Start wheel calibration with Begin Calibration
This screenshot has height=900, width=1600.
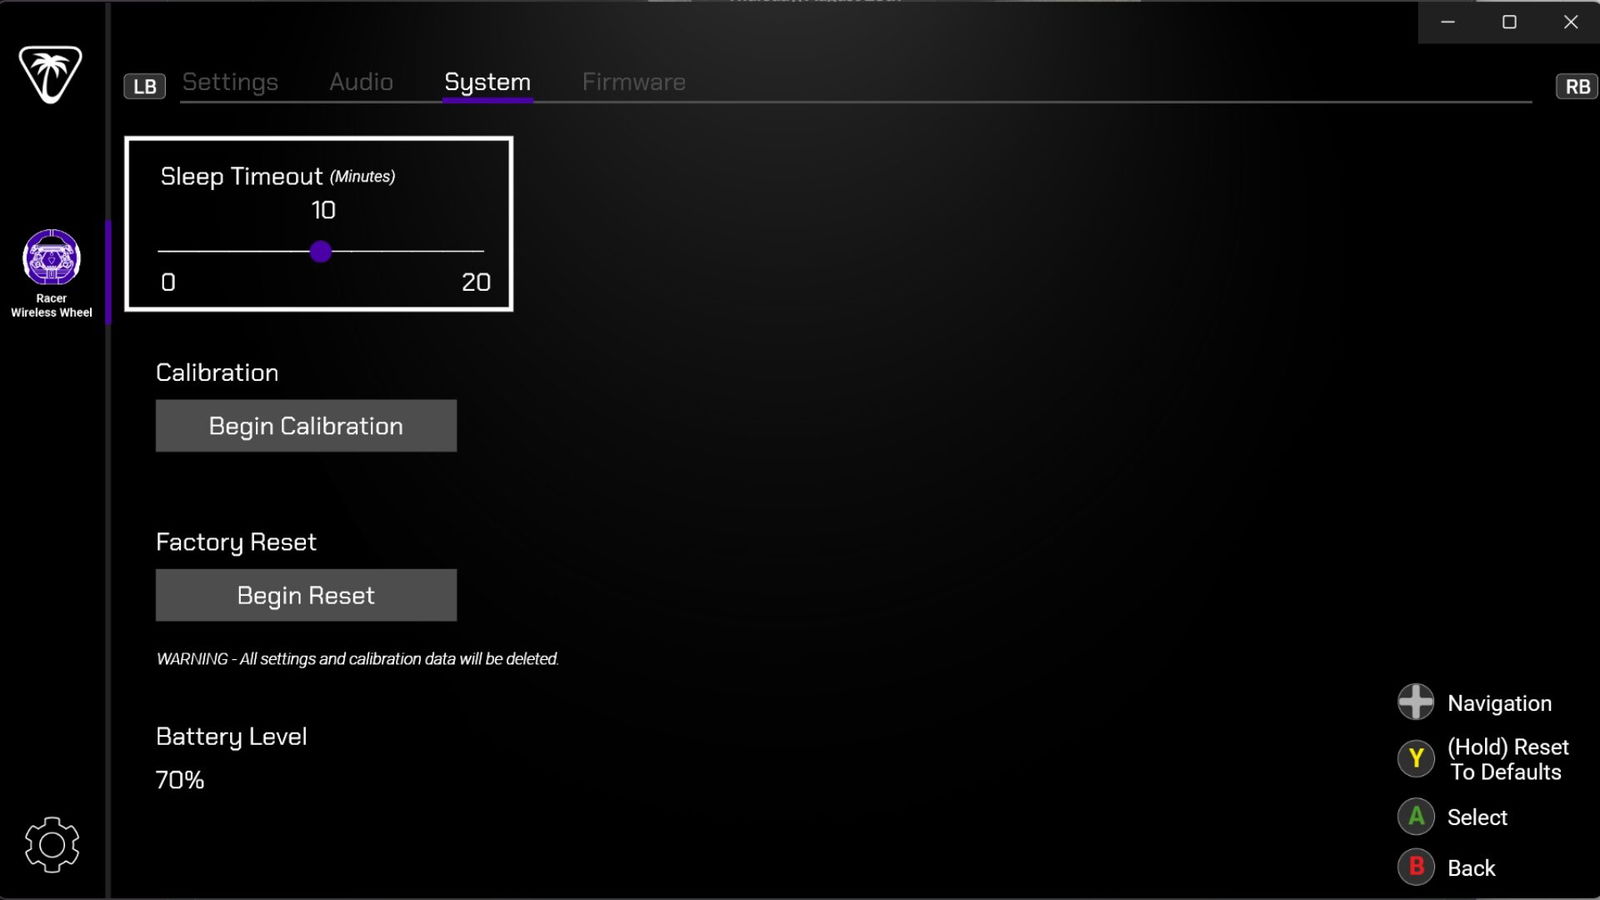point(306,426)
